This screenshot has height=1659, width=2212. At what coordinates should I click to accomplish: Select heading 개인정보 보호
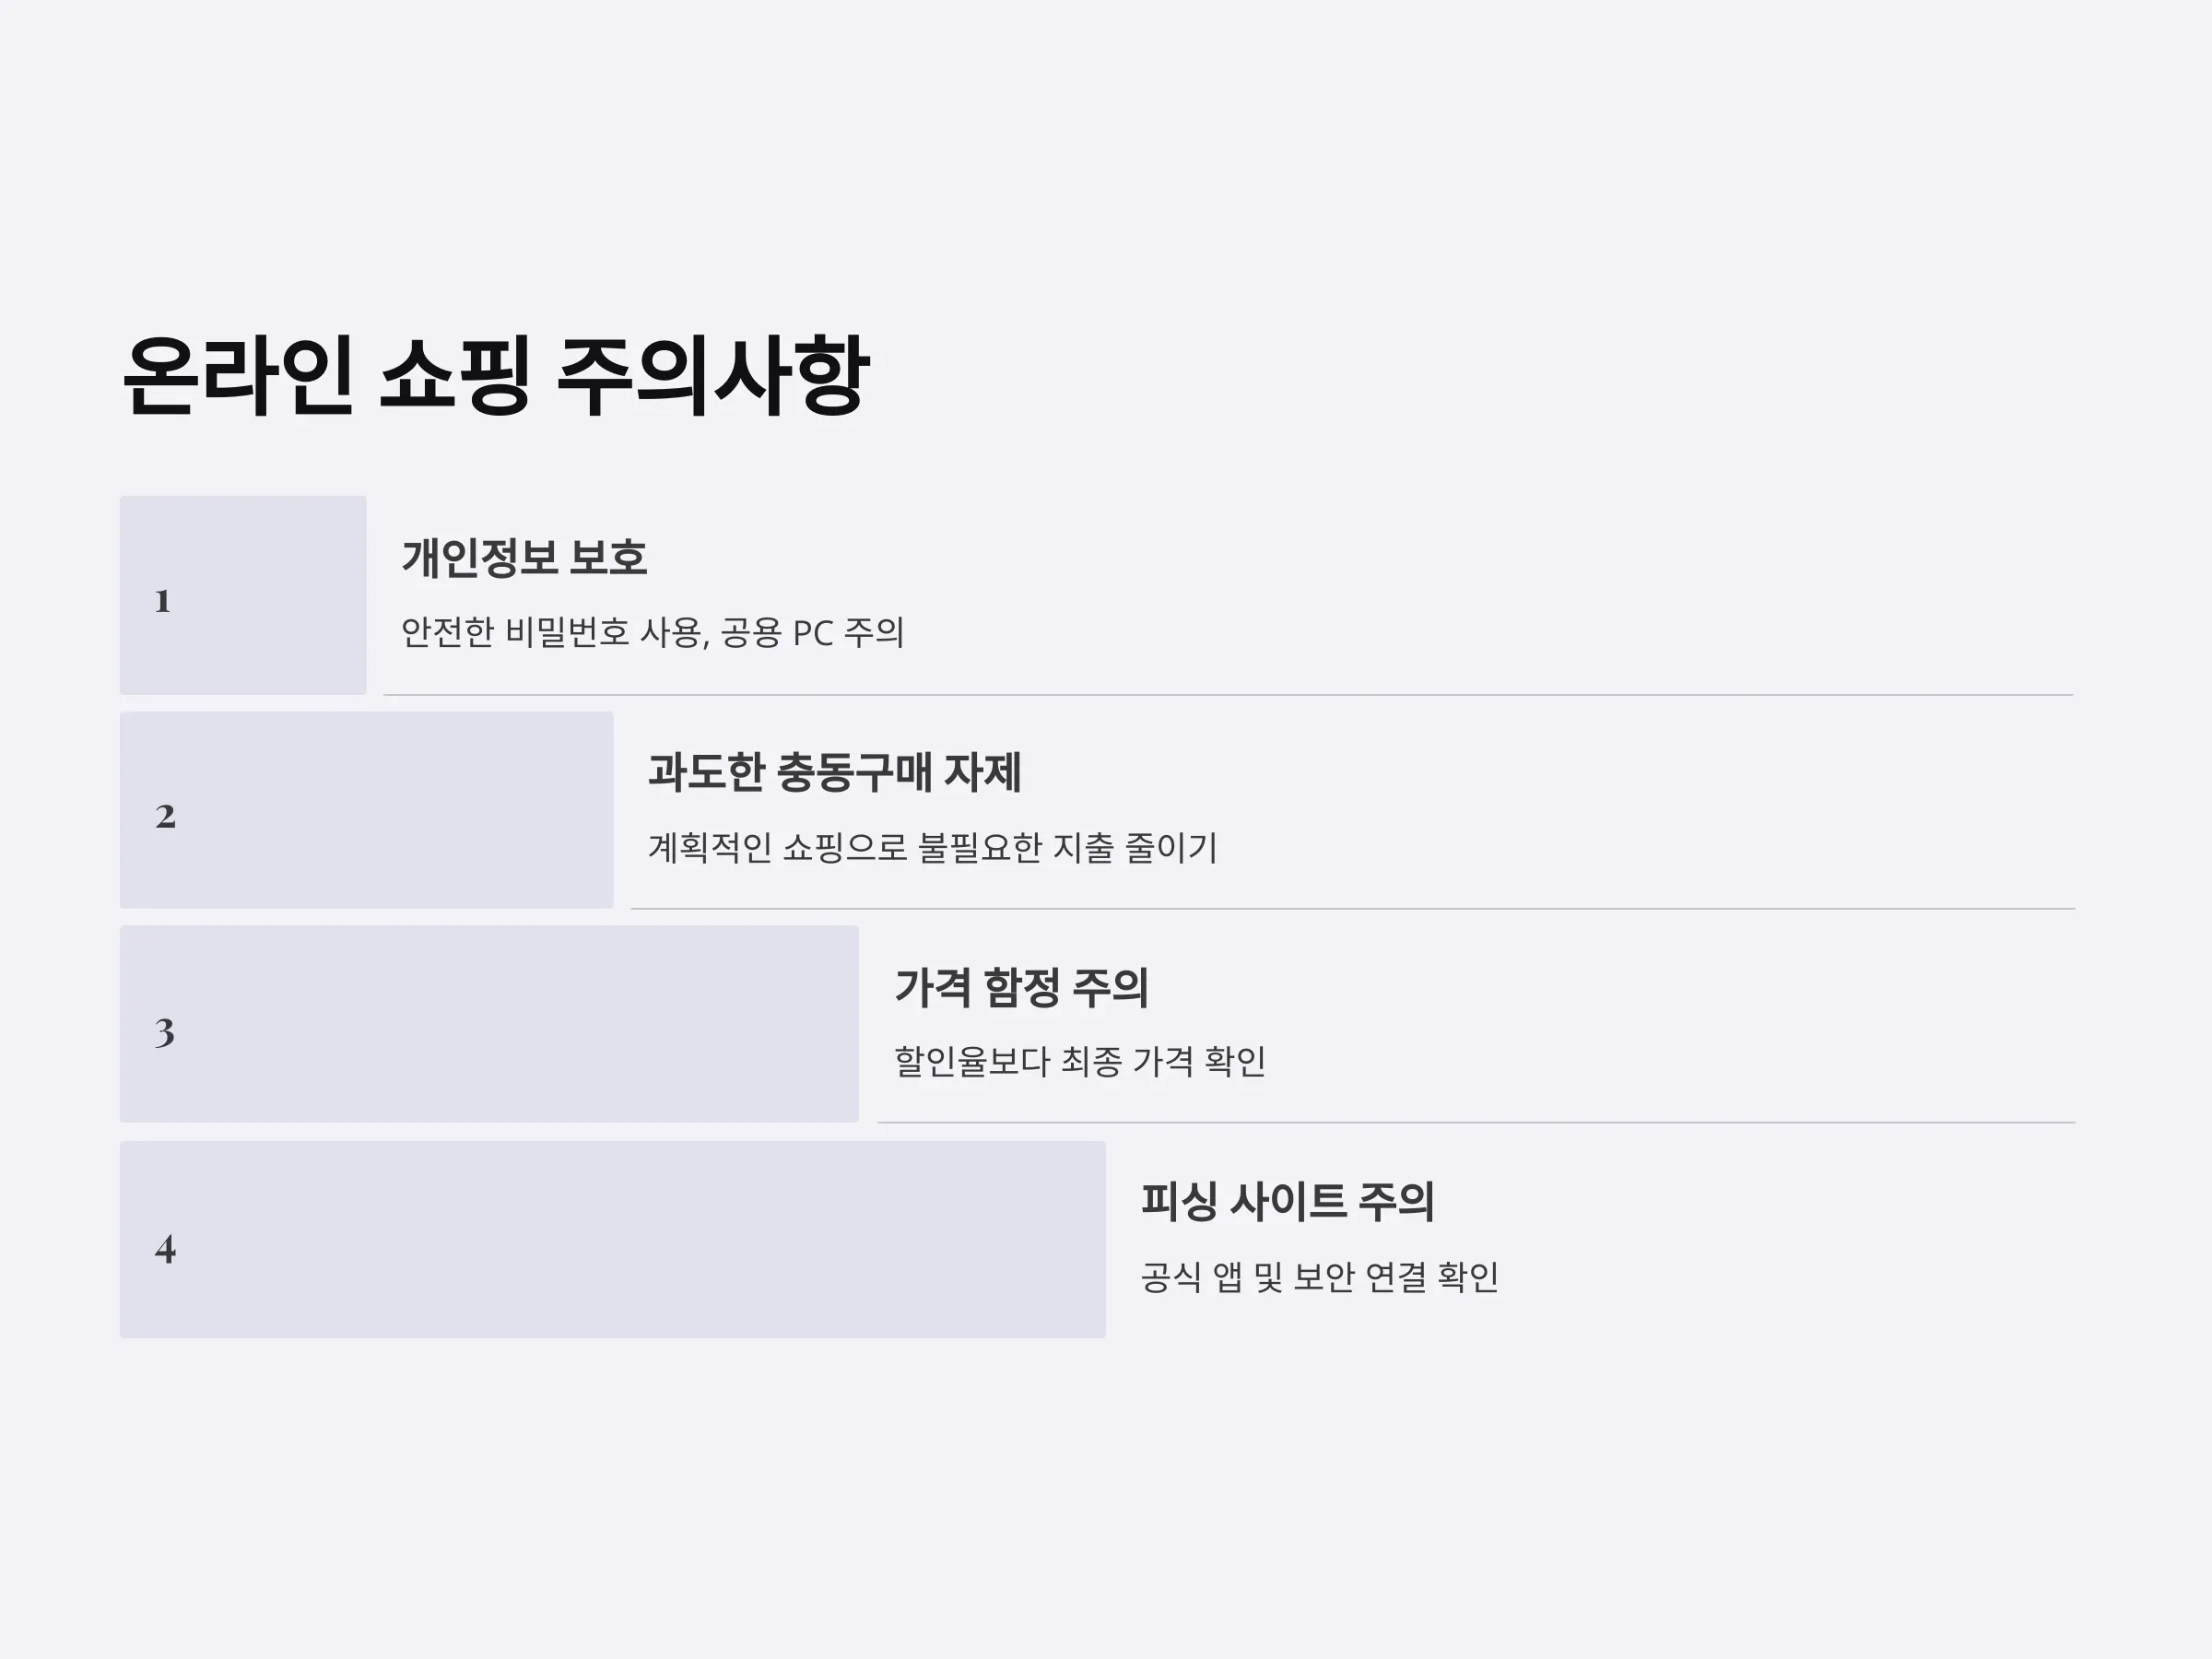[x=524, y=558]
